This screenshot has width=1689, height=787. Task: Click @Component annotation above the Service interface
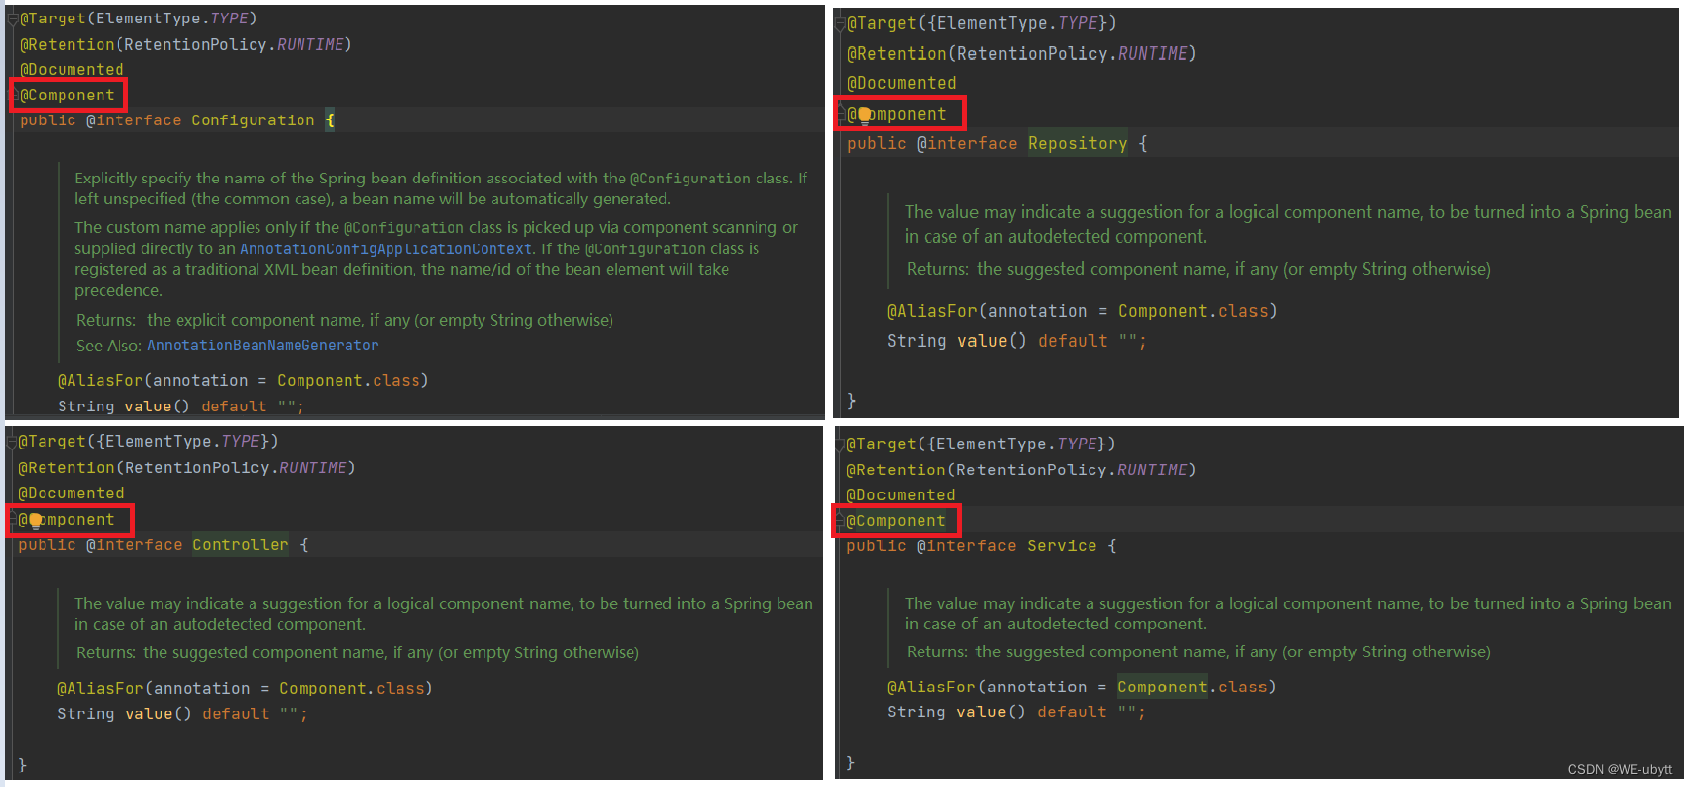[895, 521]
